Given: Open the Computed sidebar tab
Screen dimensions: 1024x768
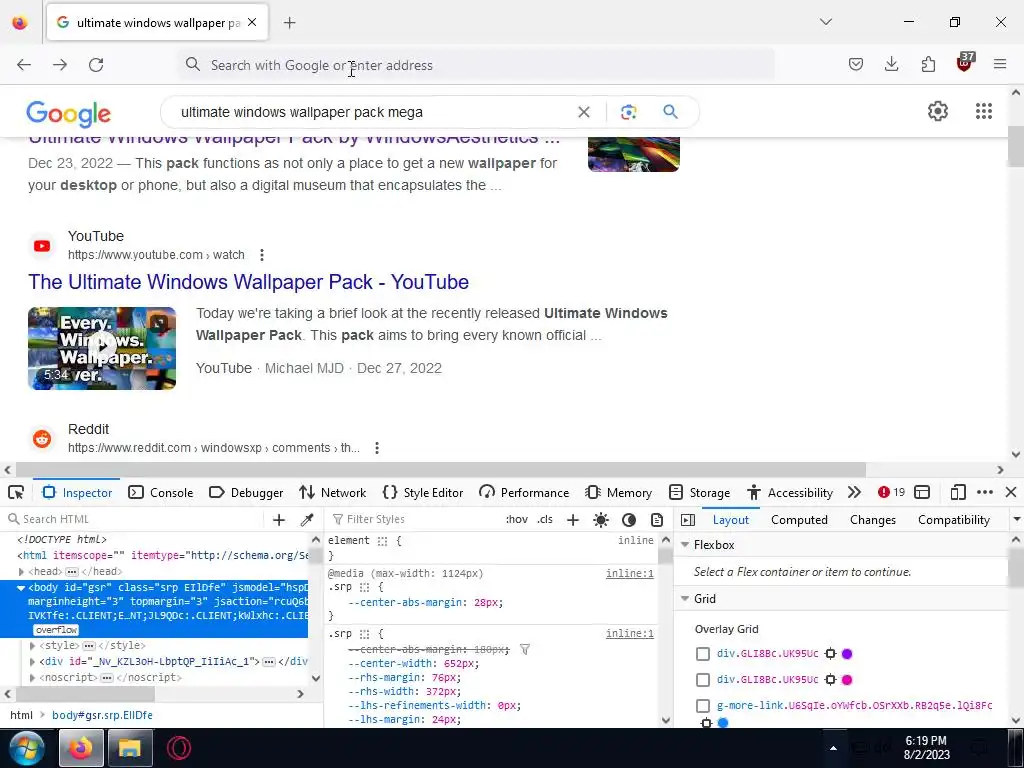Looking at the screenshot, I should (799, 520).
